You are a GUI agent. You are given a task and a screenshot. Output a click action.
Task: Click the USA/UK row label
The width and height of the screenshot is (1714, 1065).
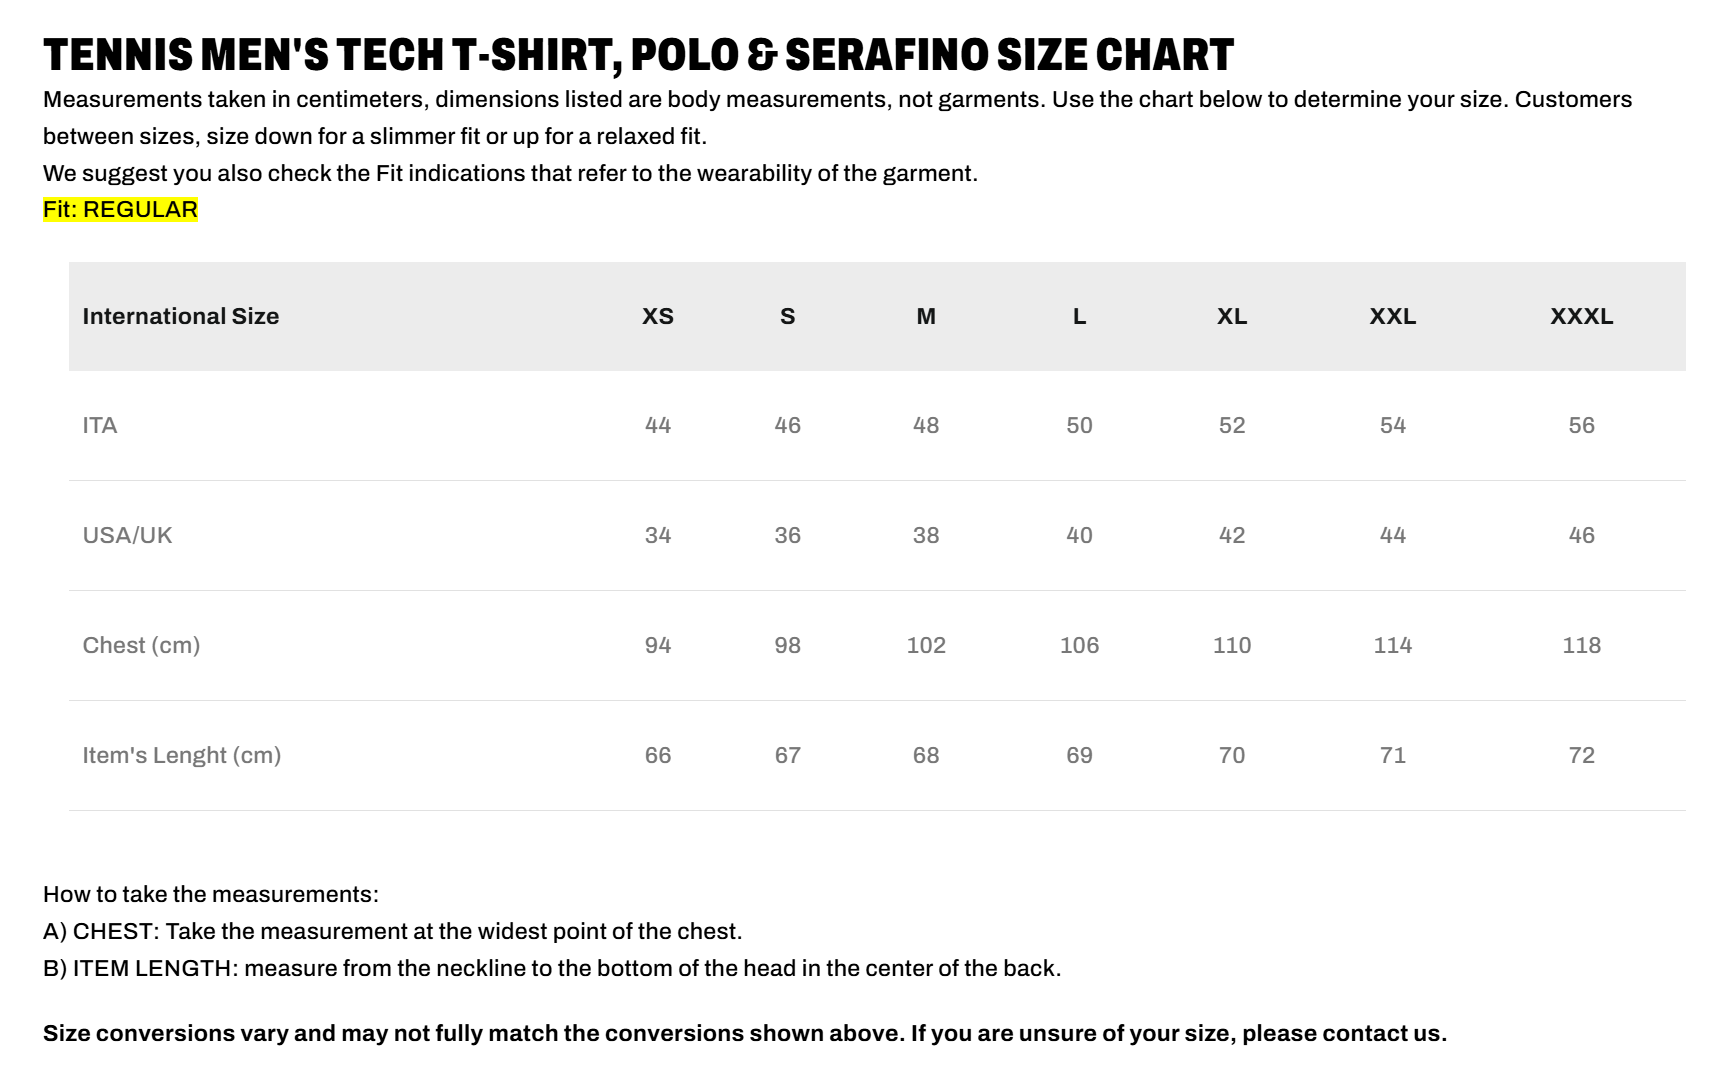coord(127,536)
